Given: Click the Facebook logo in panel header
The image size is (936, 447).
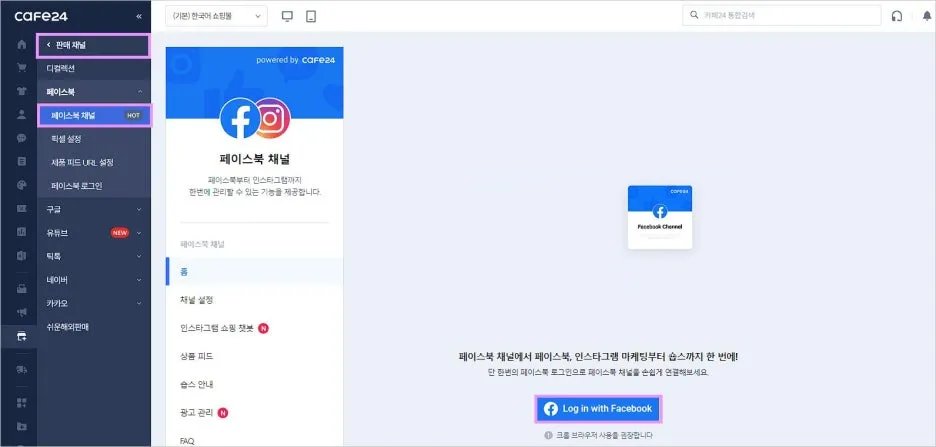Looking at the screenshot, I should (239, 118).
